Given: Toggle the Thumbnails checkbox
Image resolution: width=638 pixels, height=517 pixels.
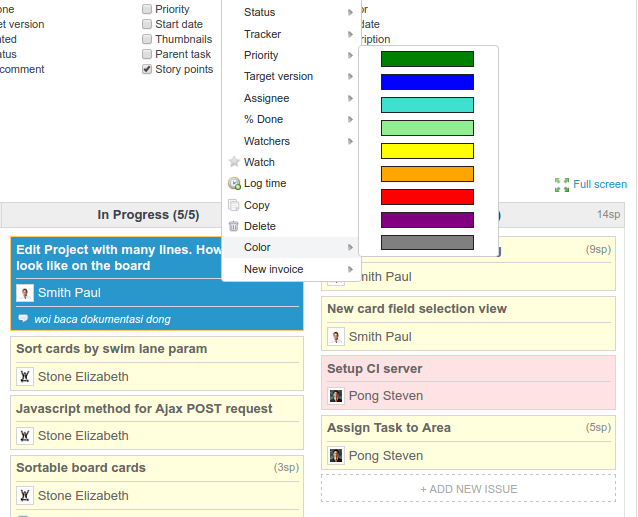Looking at the screenshot, I should tap(147, 39).
